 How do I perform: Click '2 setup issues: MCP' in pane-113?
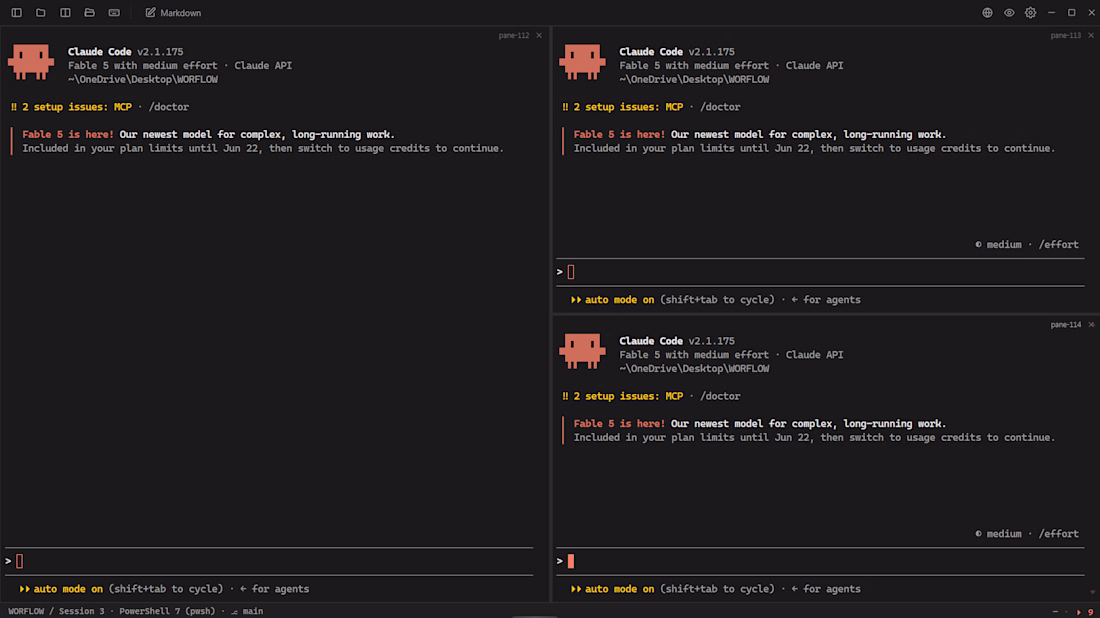[x=628, y=107]
